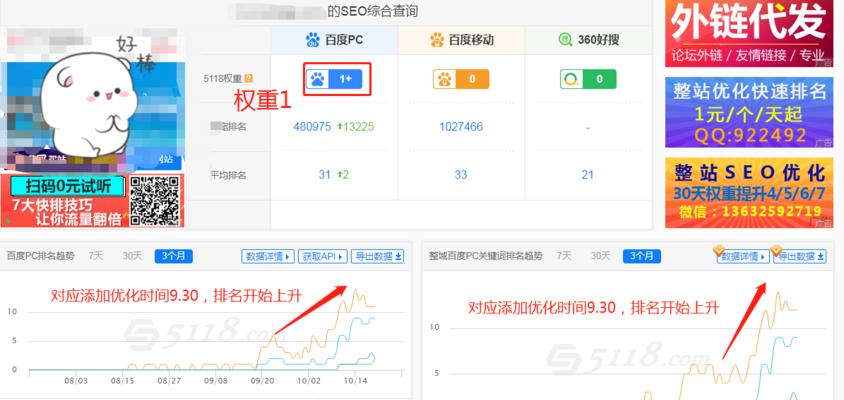
Task: Click the QR code in the promo
Action: [155, 200]
